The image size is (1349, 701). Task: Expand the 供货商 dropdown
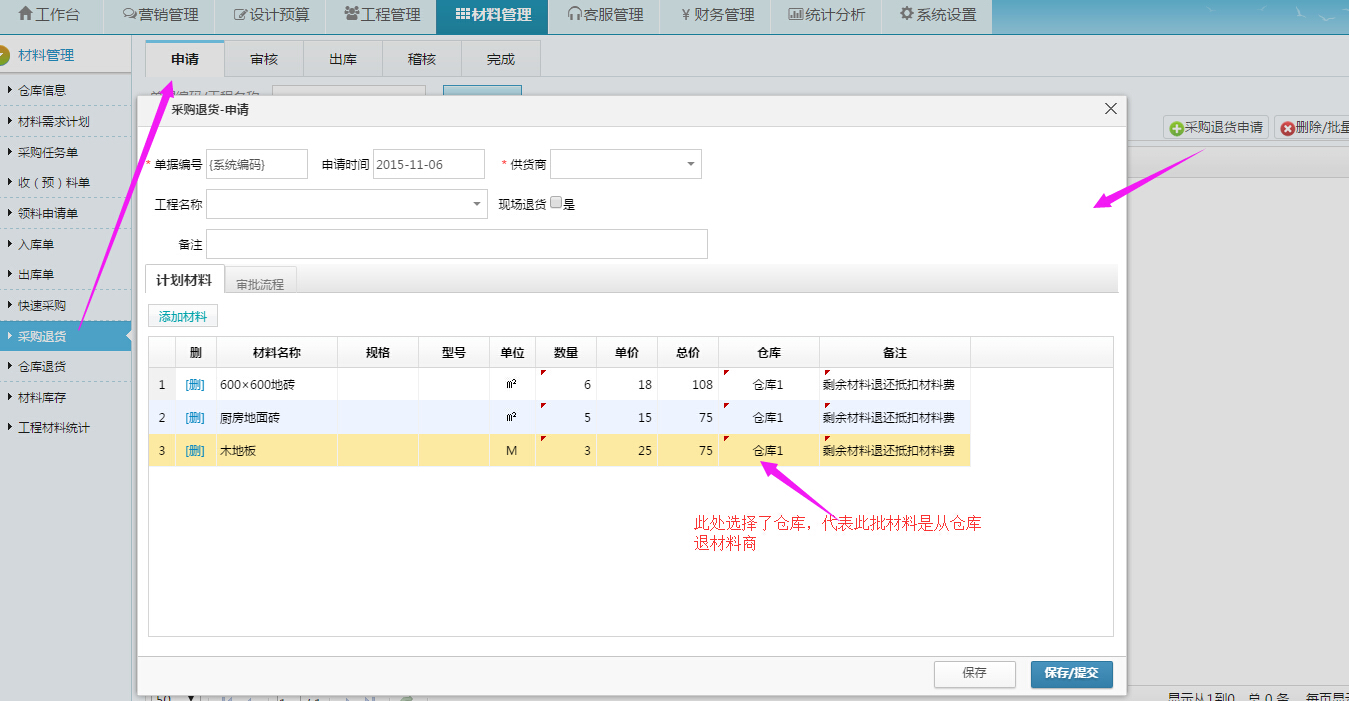pyautogui.click(x=690, y=164)
